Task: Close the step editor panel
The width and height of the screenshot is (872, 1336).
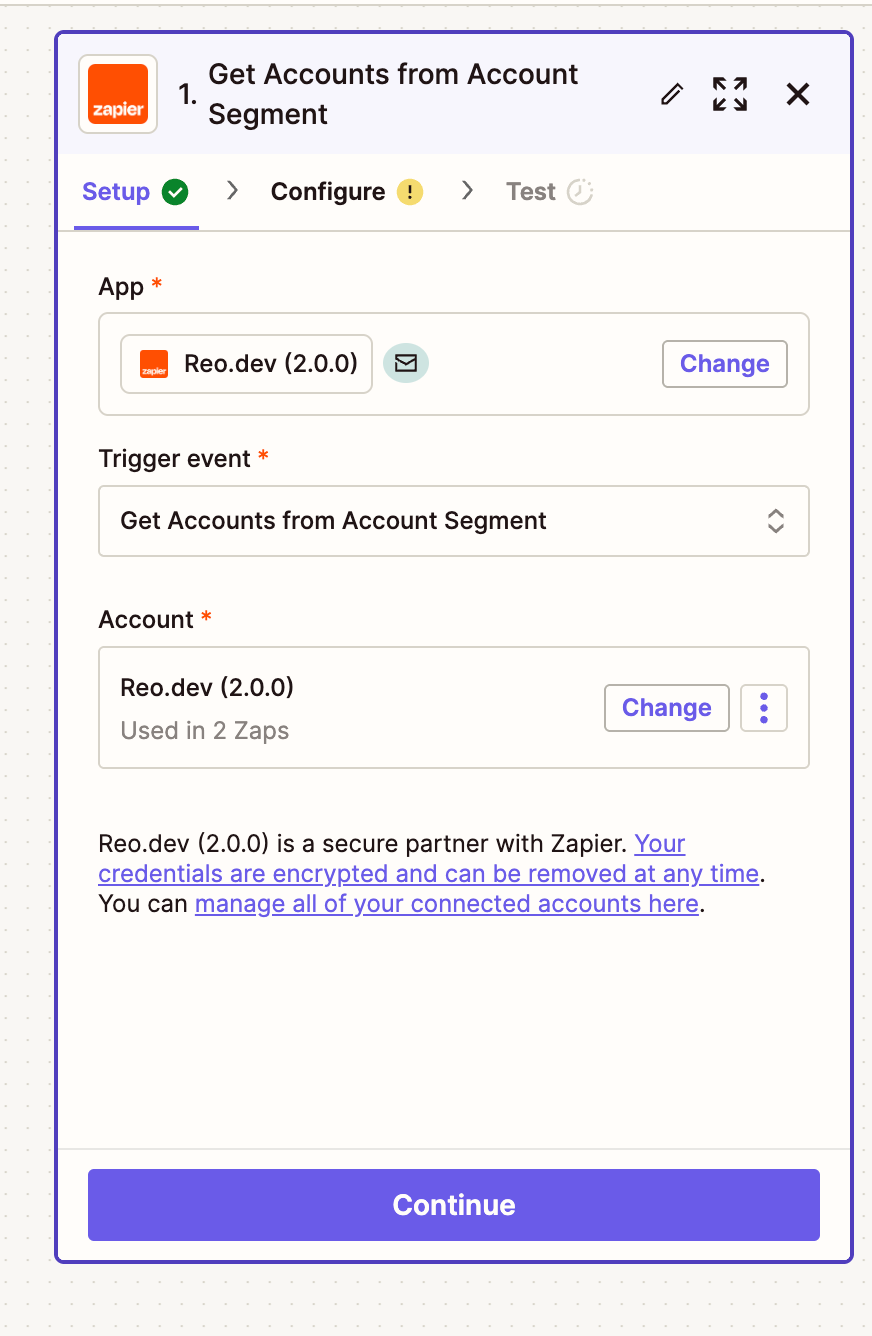Action: [797, 94]
